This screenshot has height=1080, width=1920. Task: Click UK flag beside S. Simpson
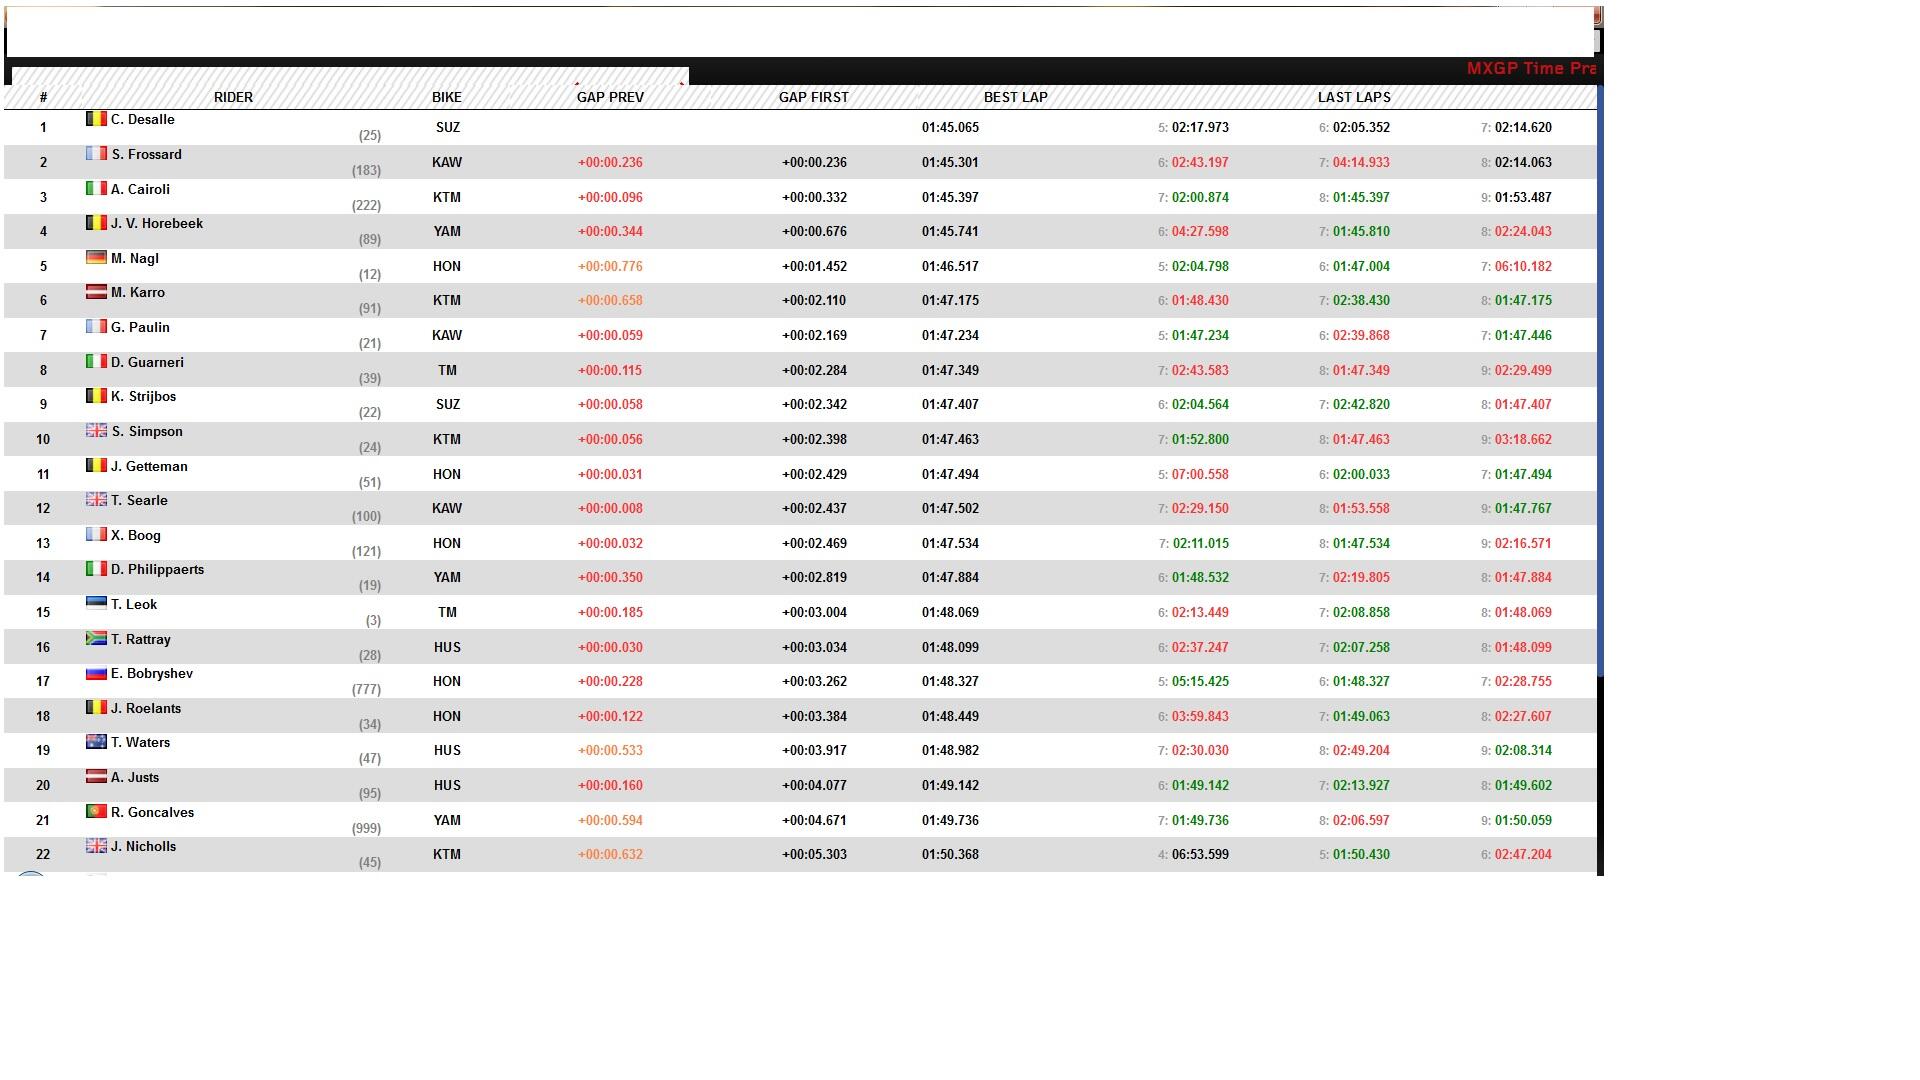96,431
